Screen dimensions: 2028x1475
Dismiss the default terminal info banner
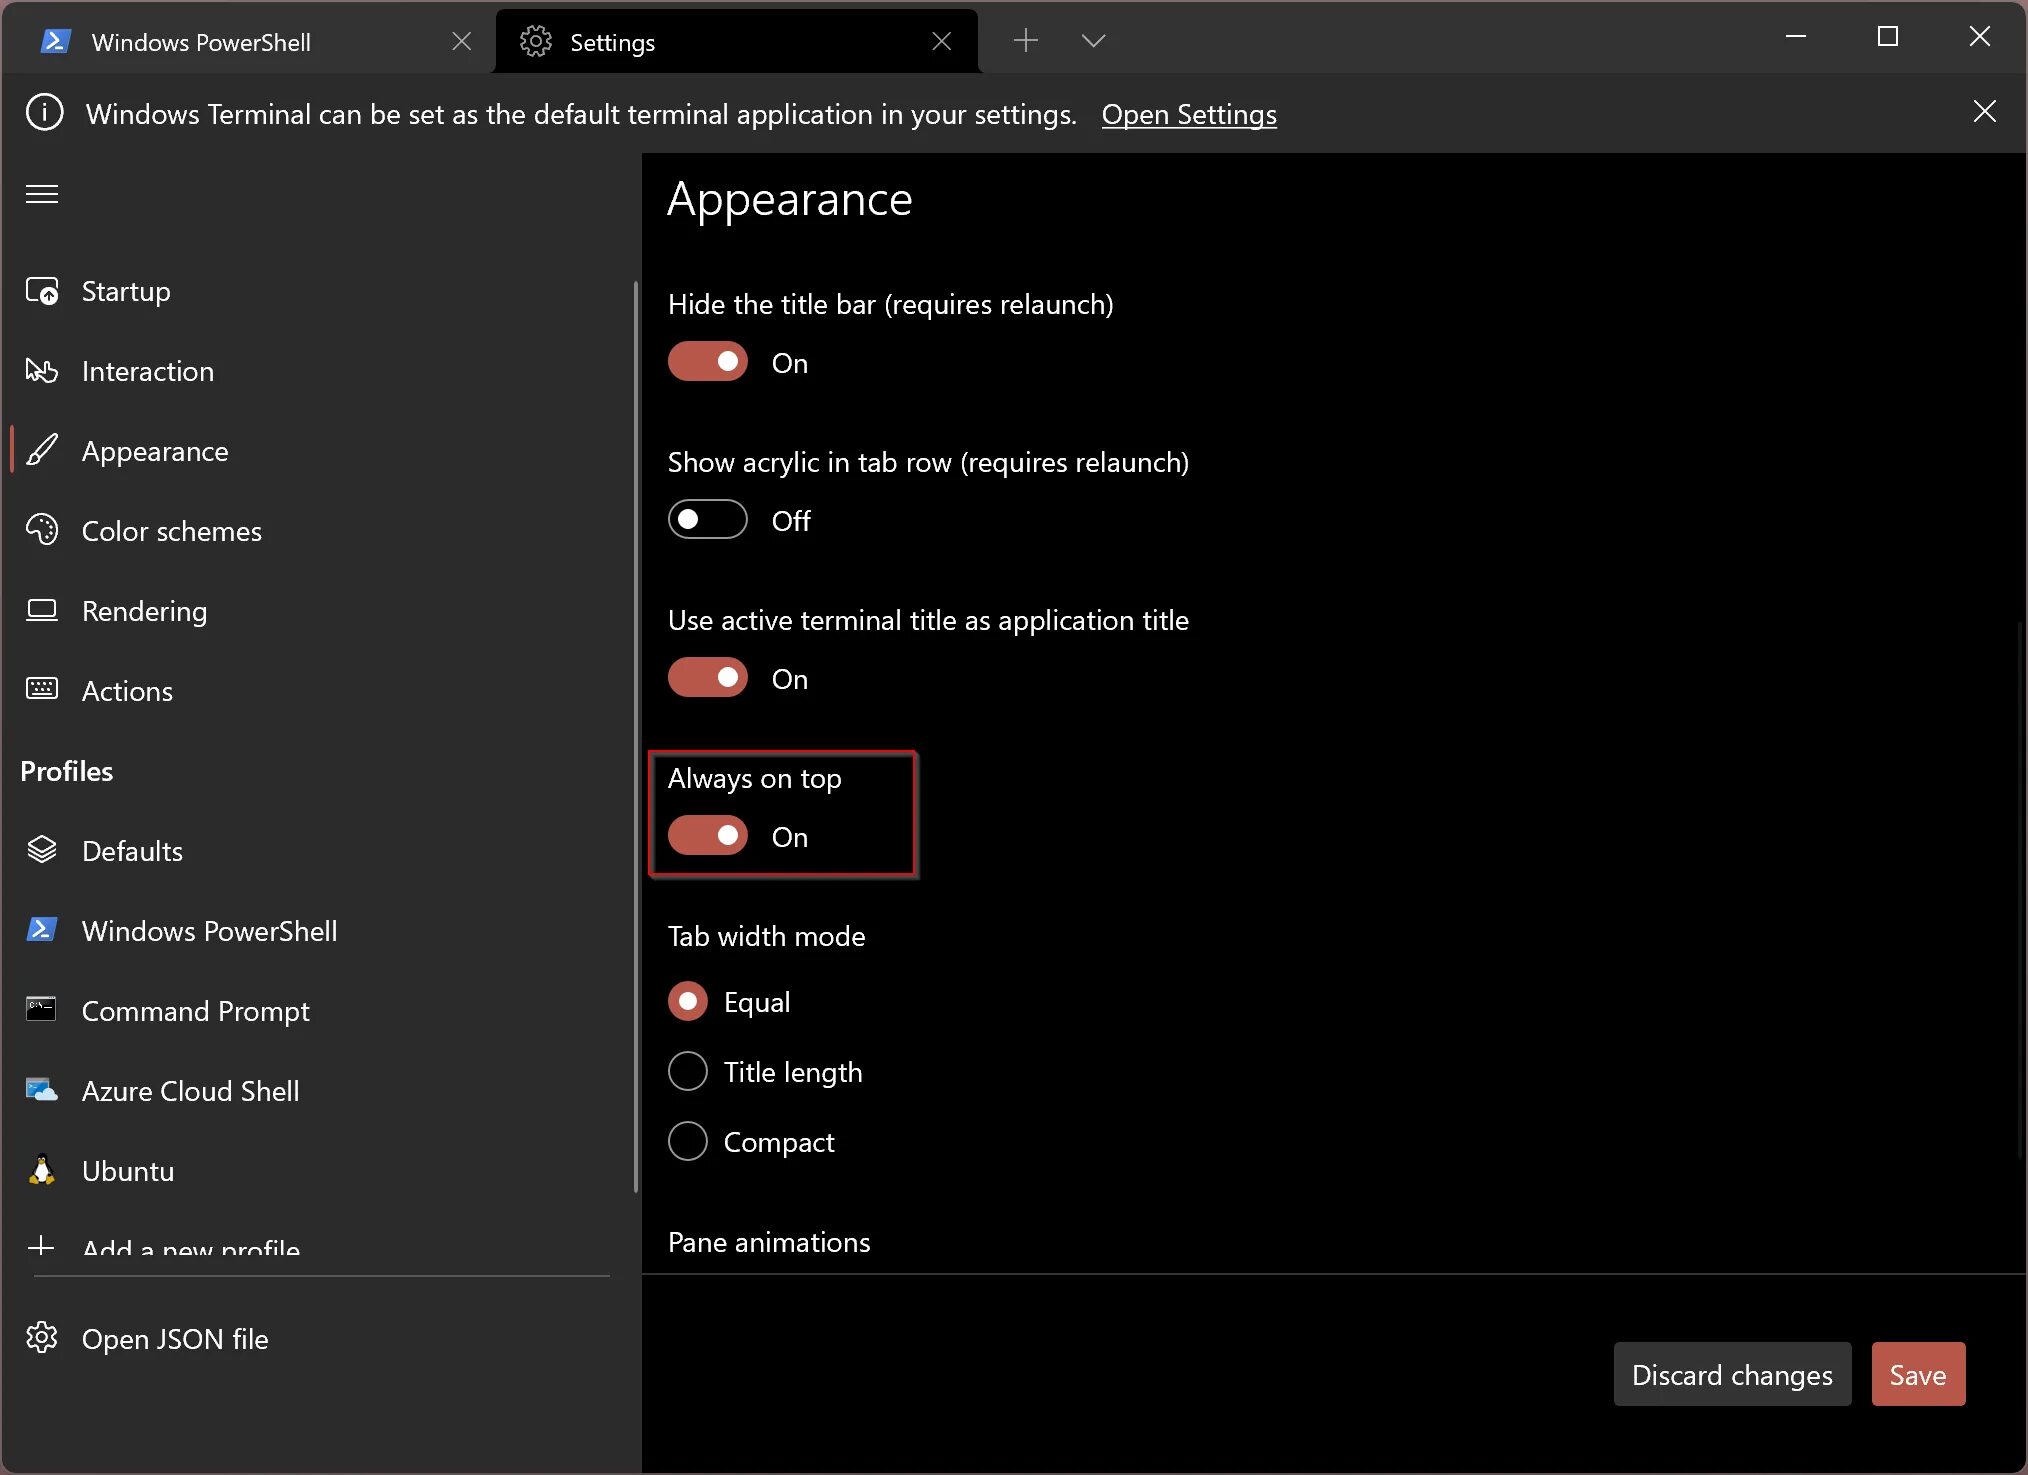[x=1984, y=112]
